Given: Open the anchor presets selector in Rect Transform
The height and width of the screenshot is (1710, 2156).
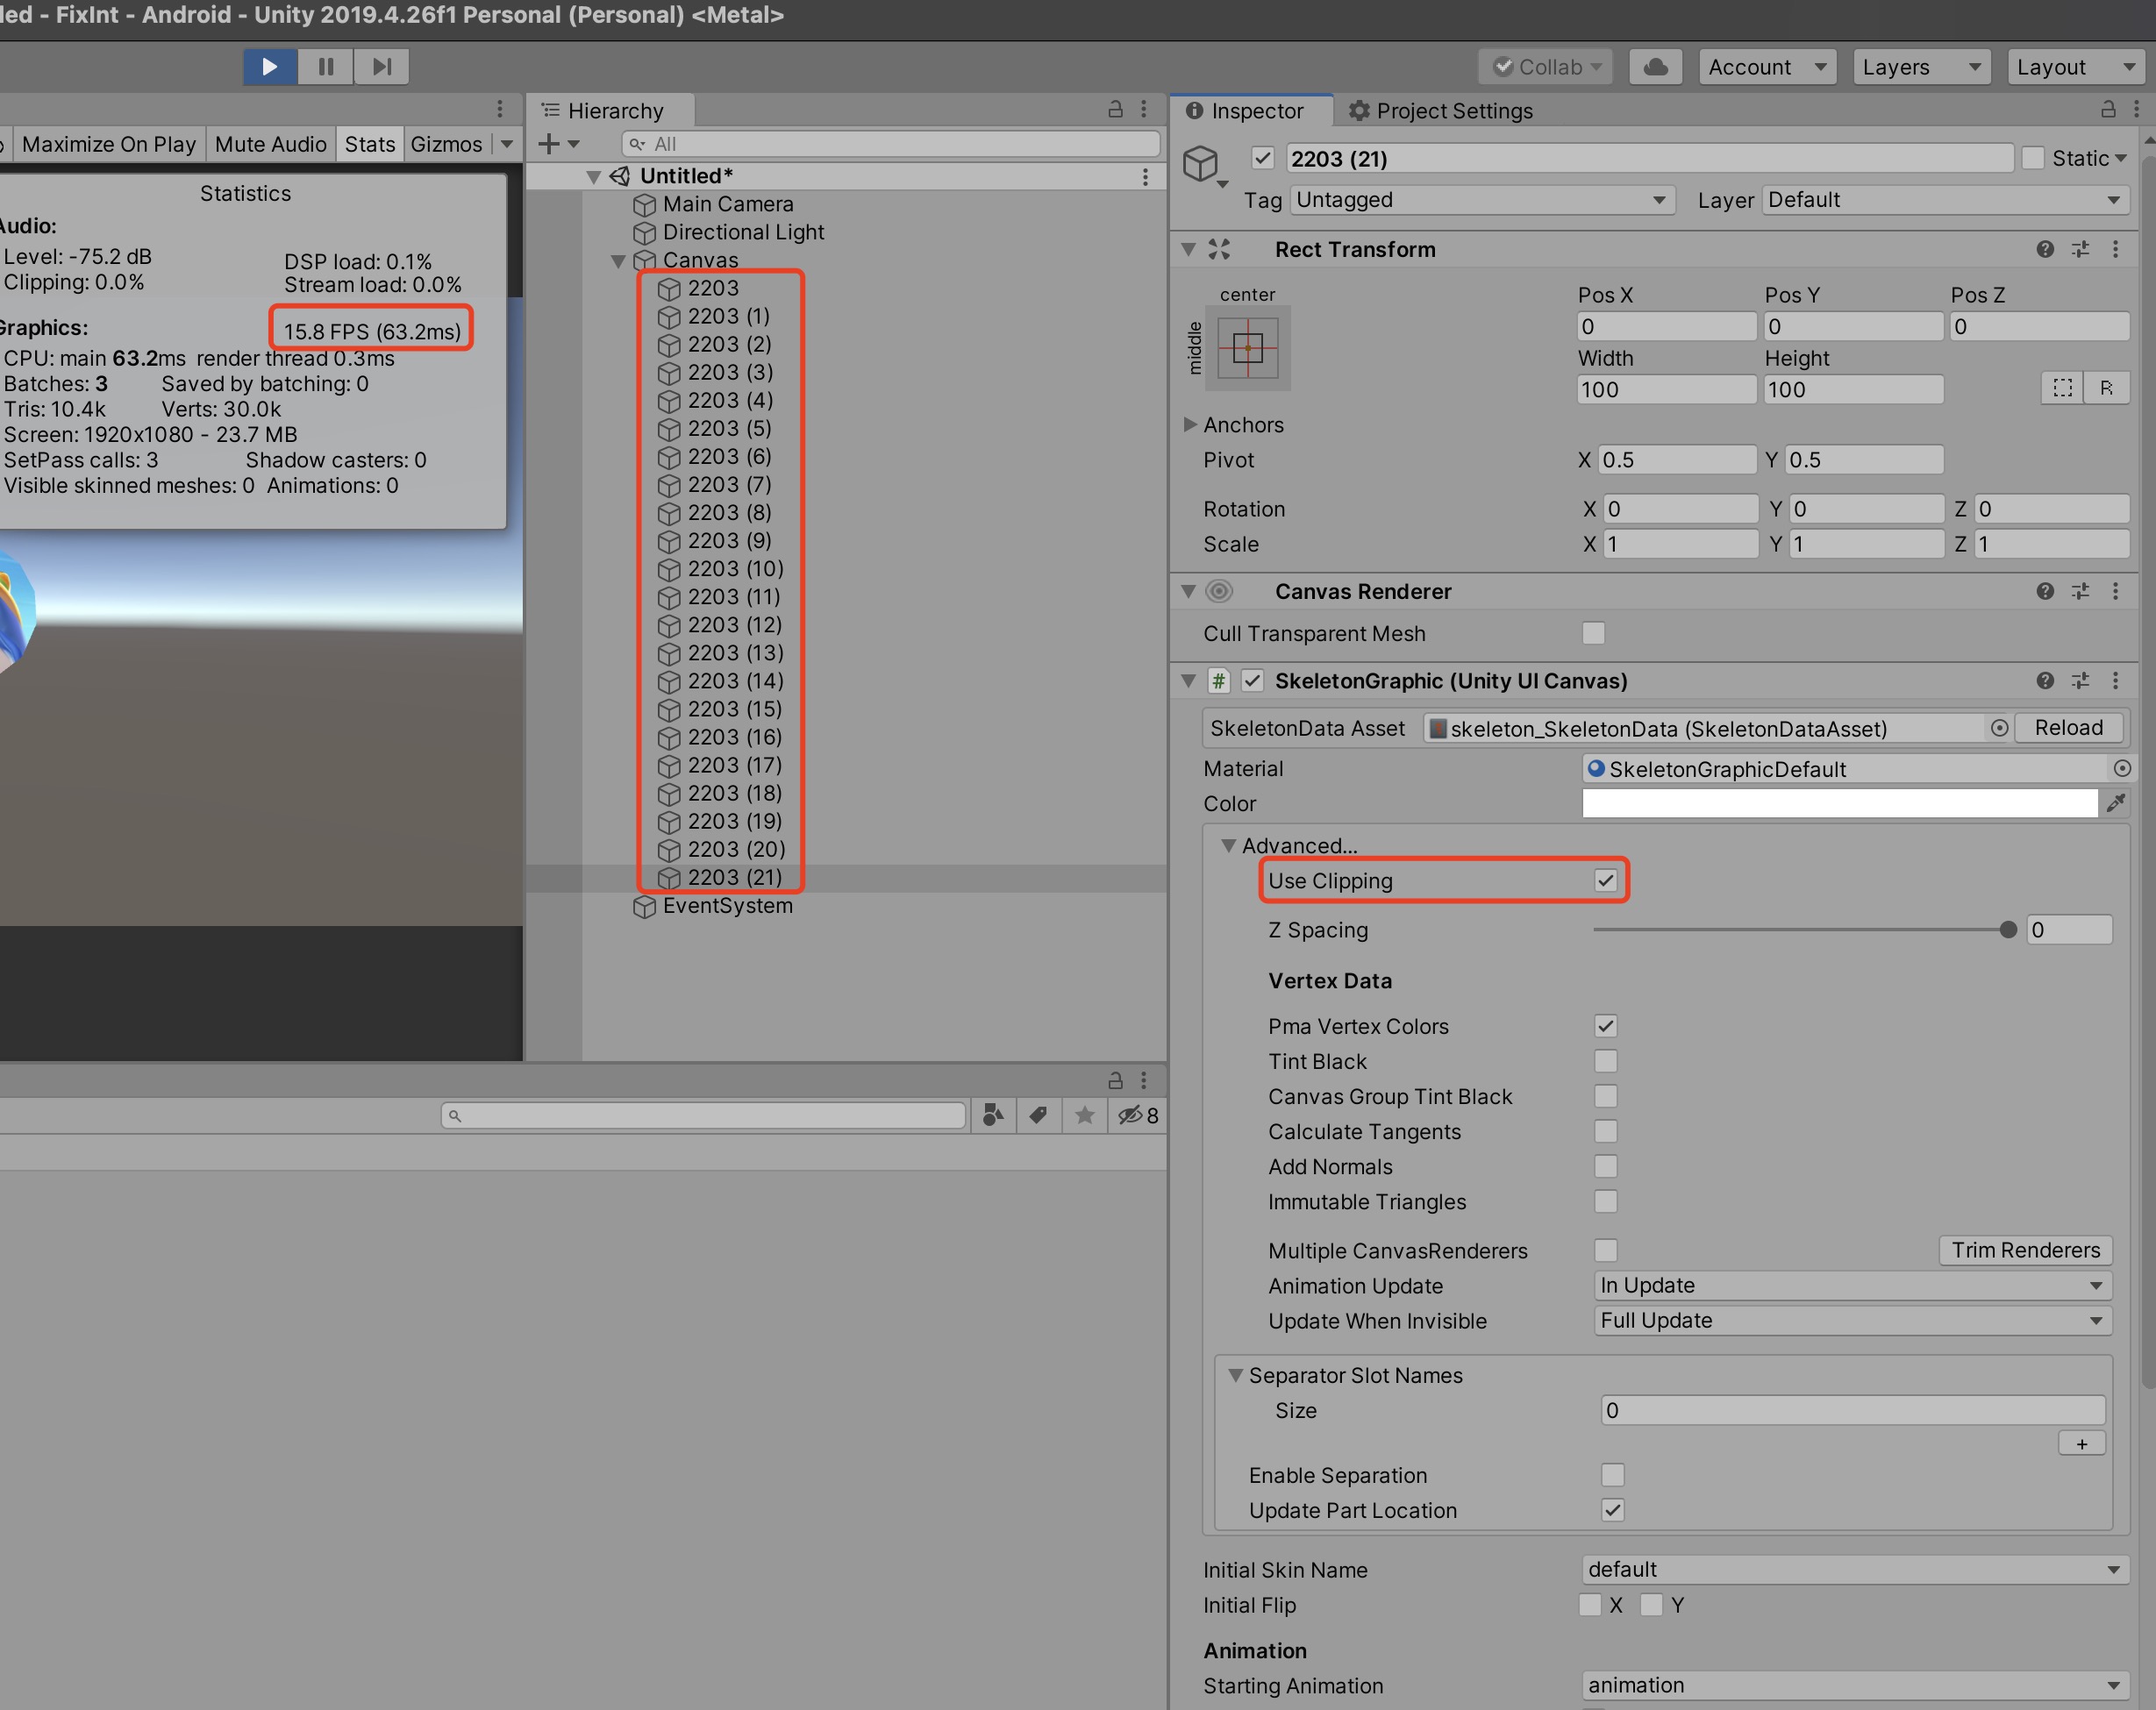Looking at the screenshot, I should [x=1249, y=349].
